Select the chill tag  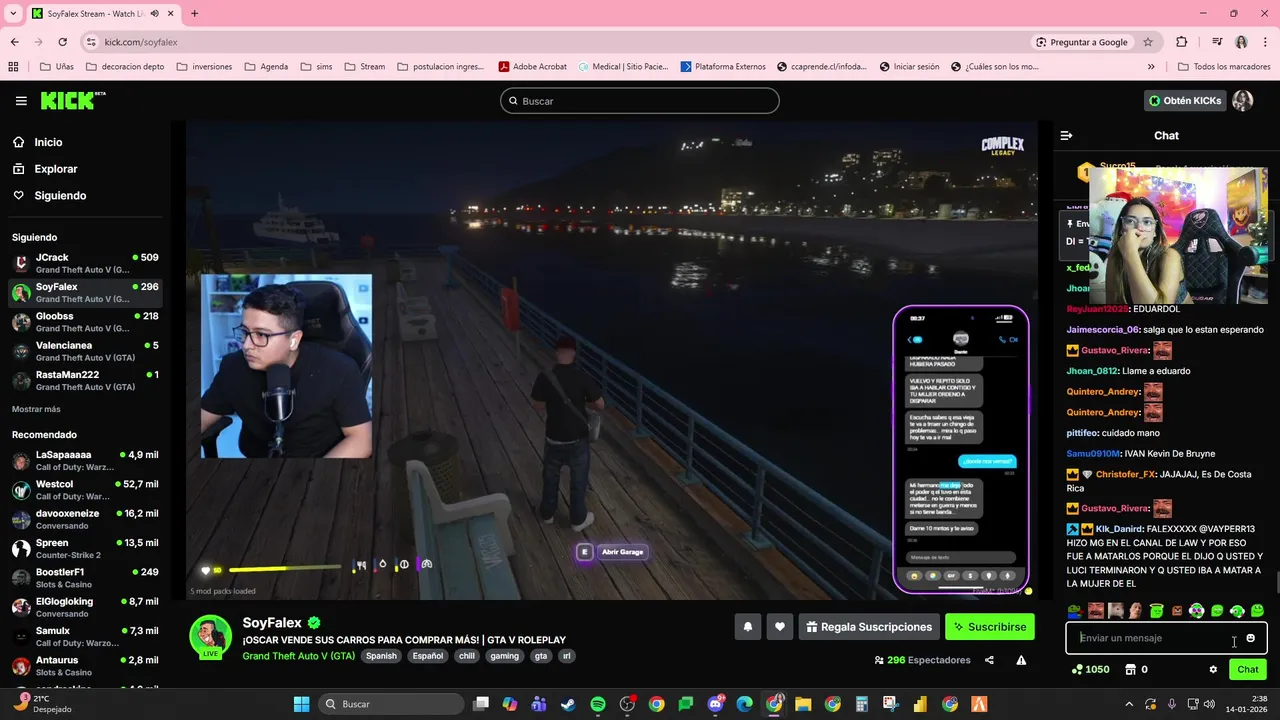467,656
